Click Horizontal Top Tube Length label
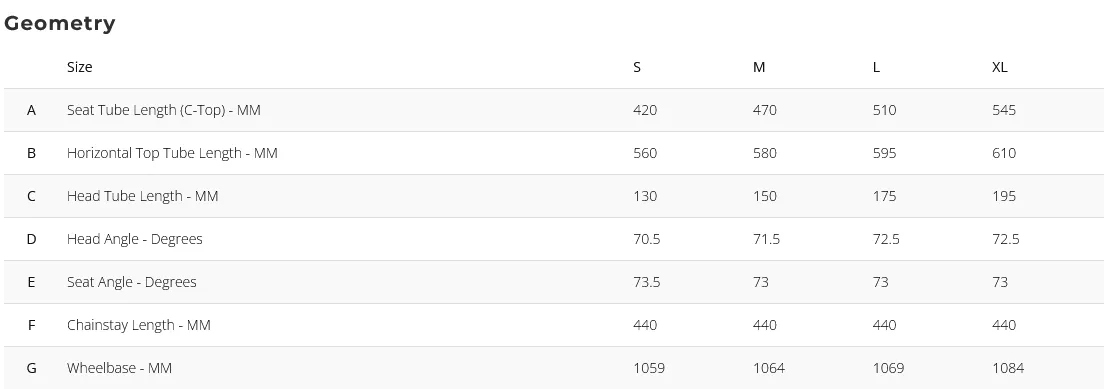1104x389 pixels. point(172,153)
